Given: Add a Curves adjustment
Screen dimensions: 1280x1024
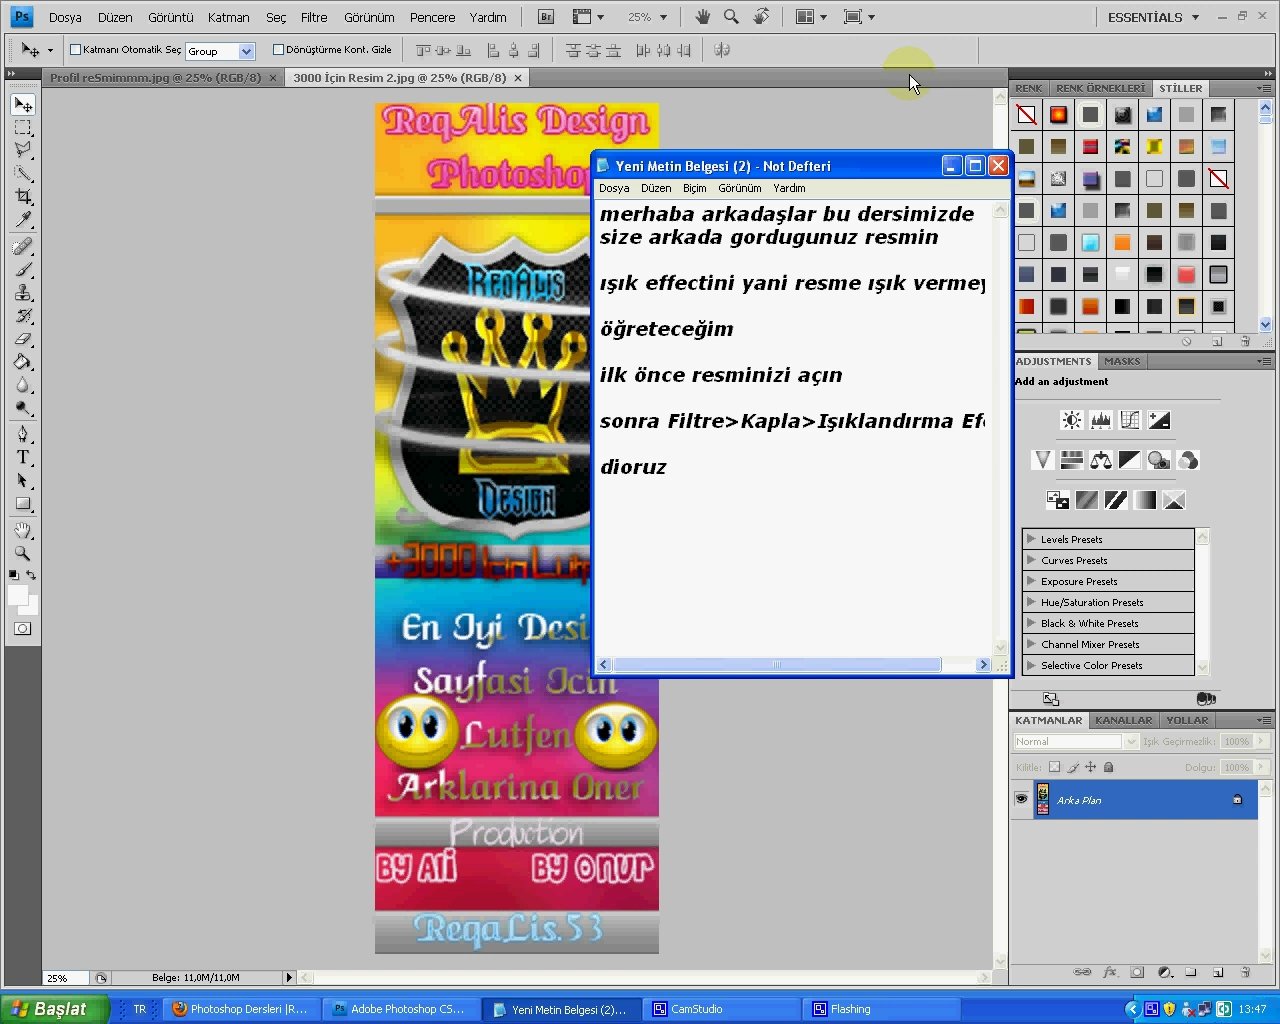Looking at the screenshot, I should pos(1130,420).
